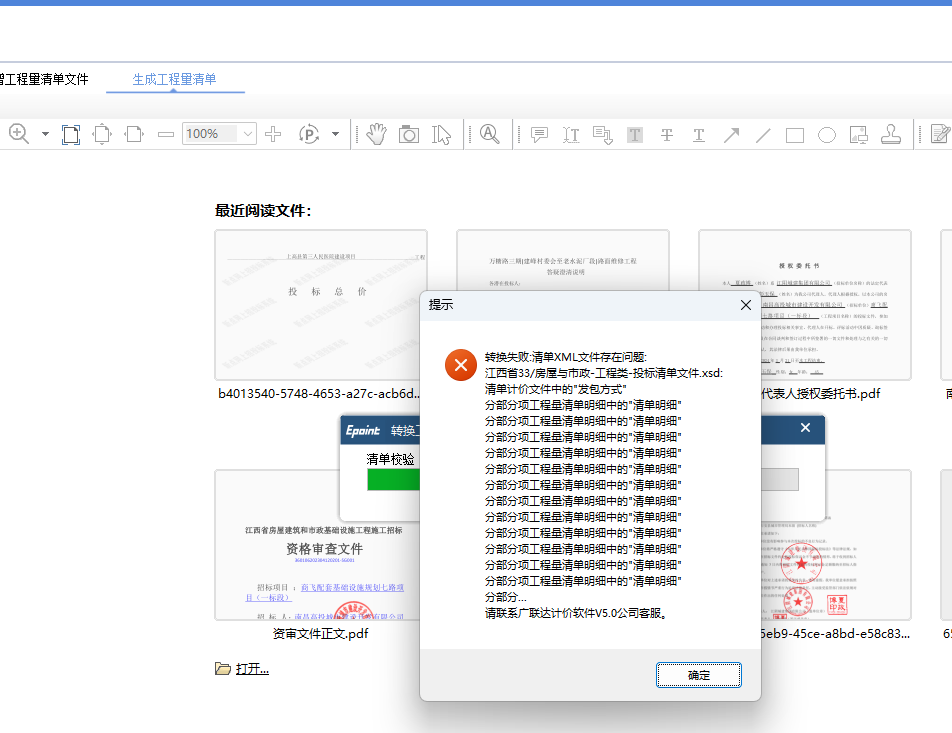Select the hand pan tool

(x=376, y=134)
